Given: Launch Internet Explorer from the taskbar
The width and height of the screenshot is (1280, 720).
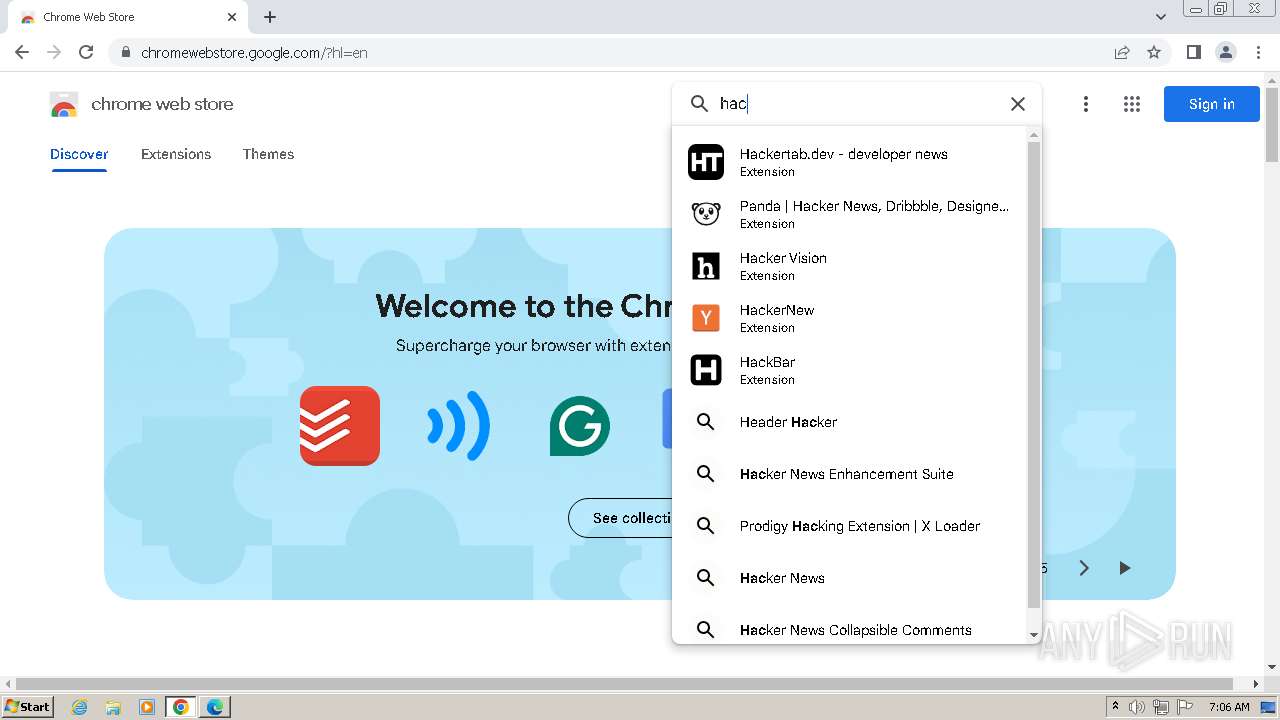Looking at the screenshot, I should click(80, 707).
